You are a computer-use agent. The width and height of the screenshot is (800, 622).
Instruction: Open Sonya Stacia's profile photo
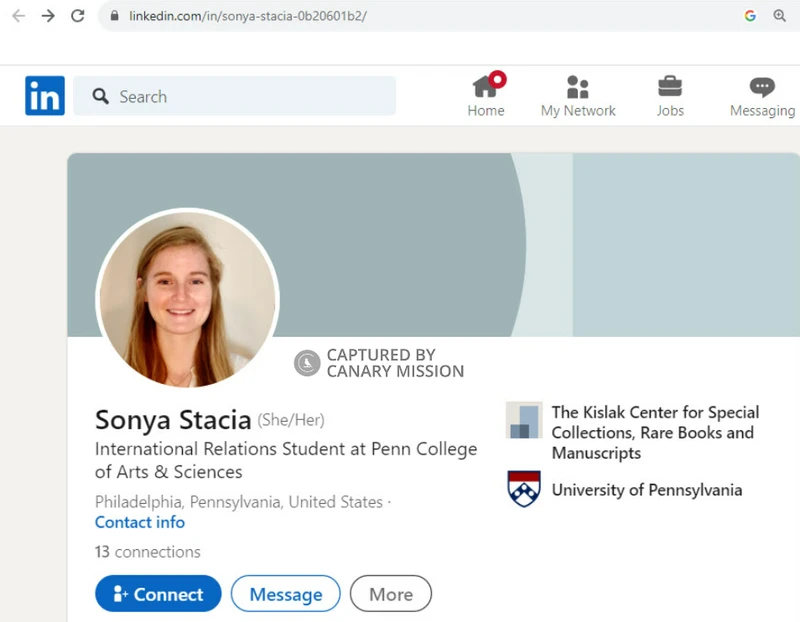click(x=187, y=298)
